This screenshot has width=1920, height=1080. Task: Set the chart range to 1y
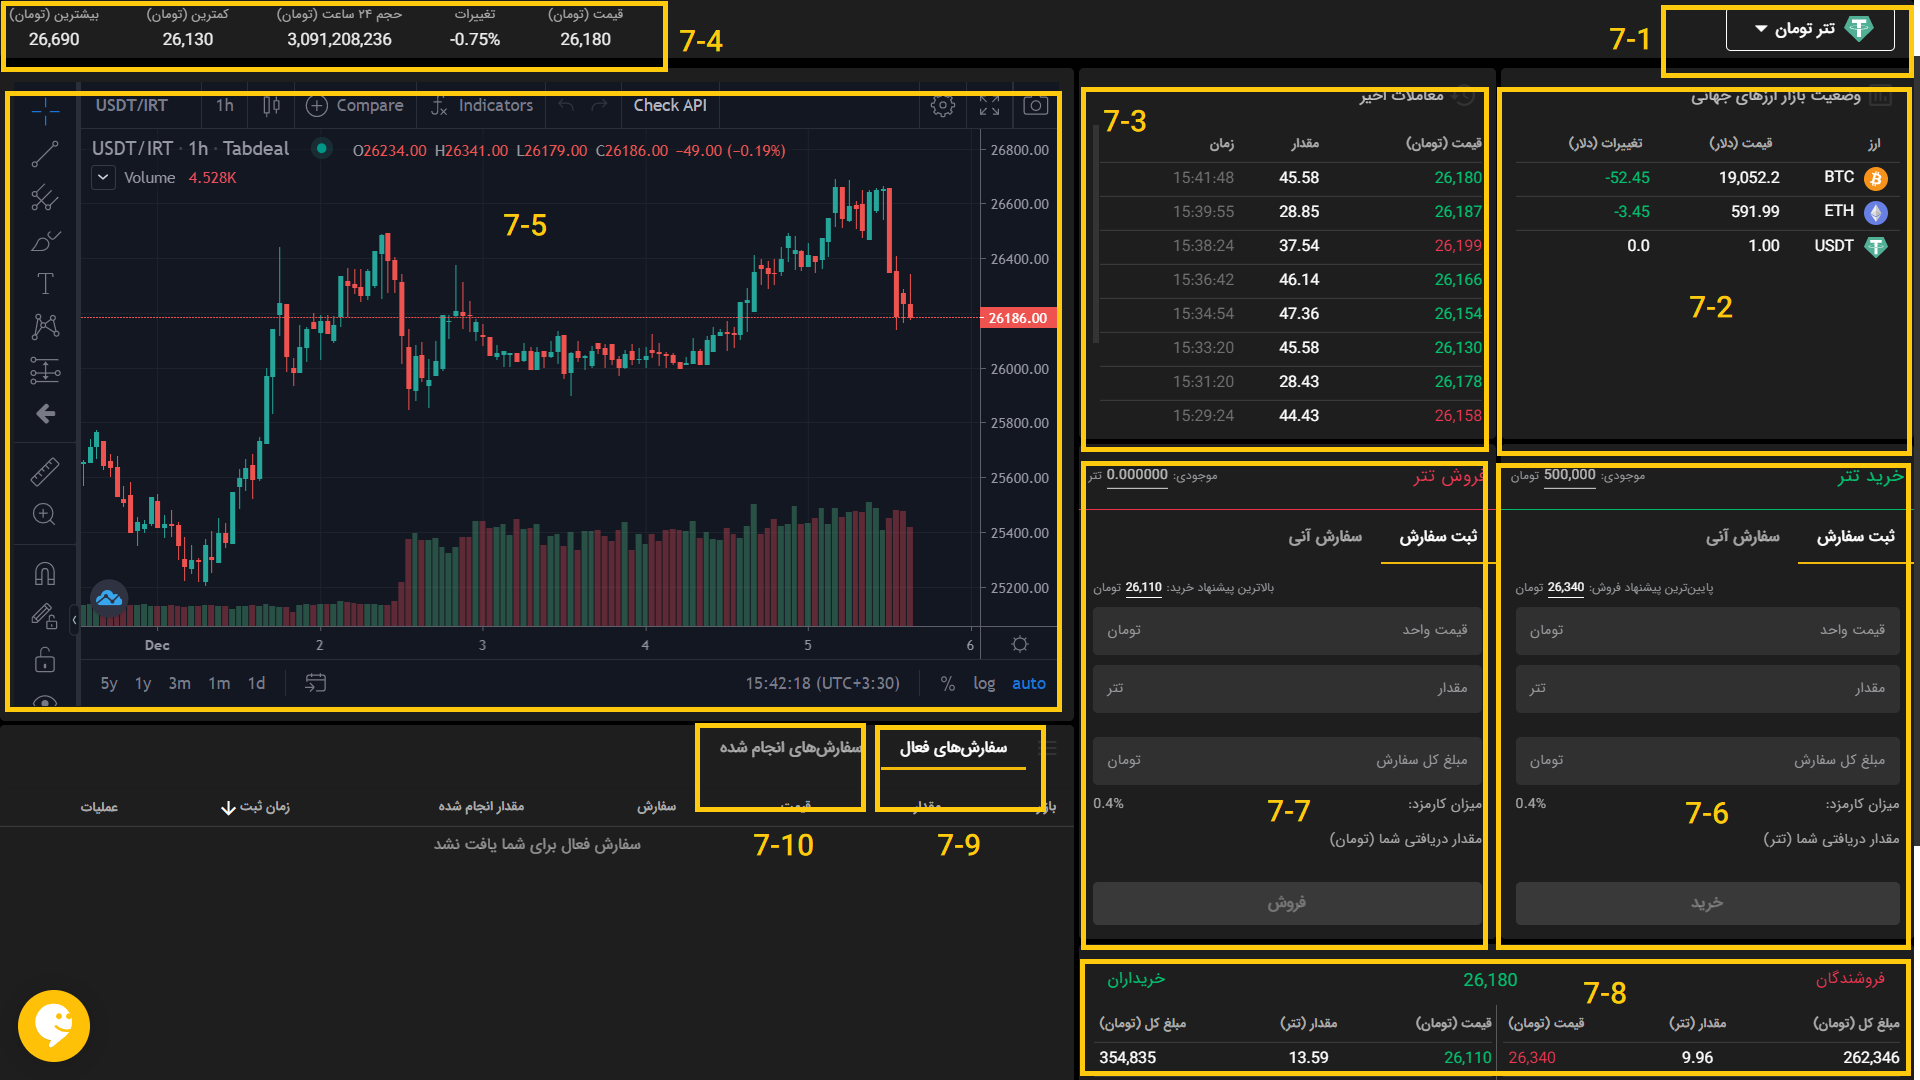pos(143,683)
